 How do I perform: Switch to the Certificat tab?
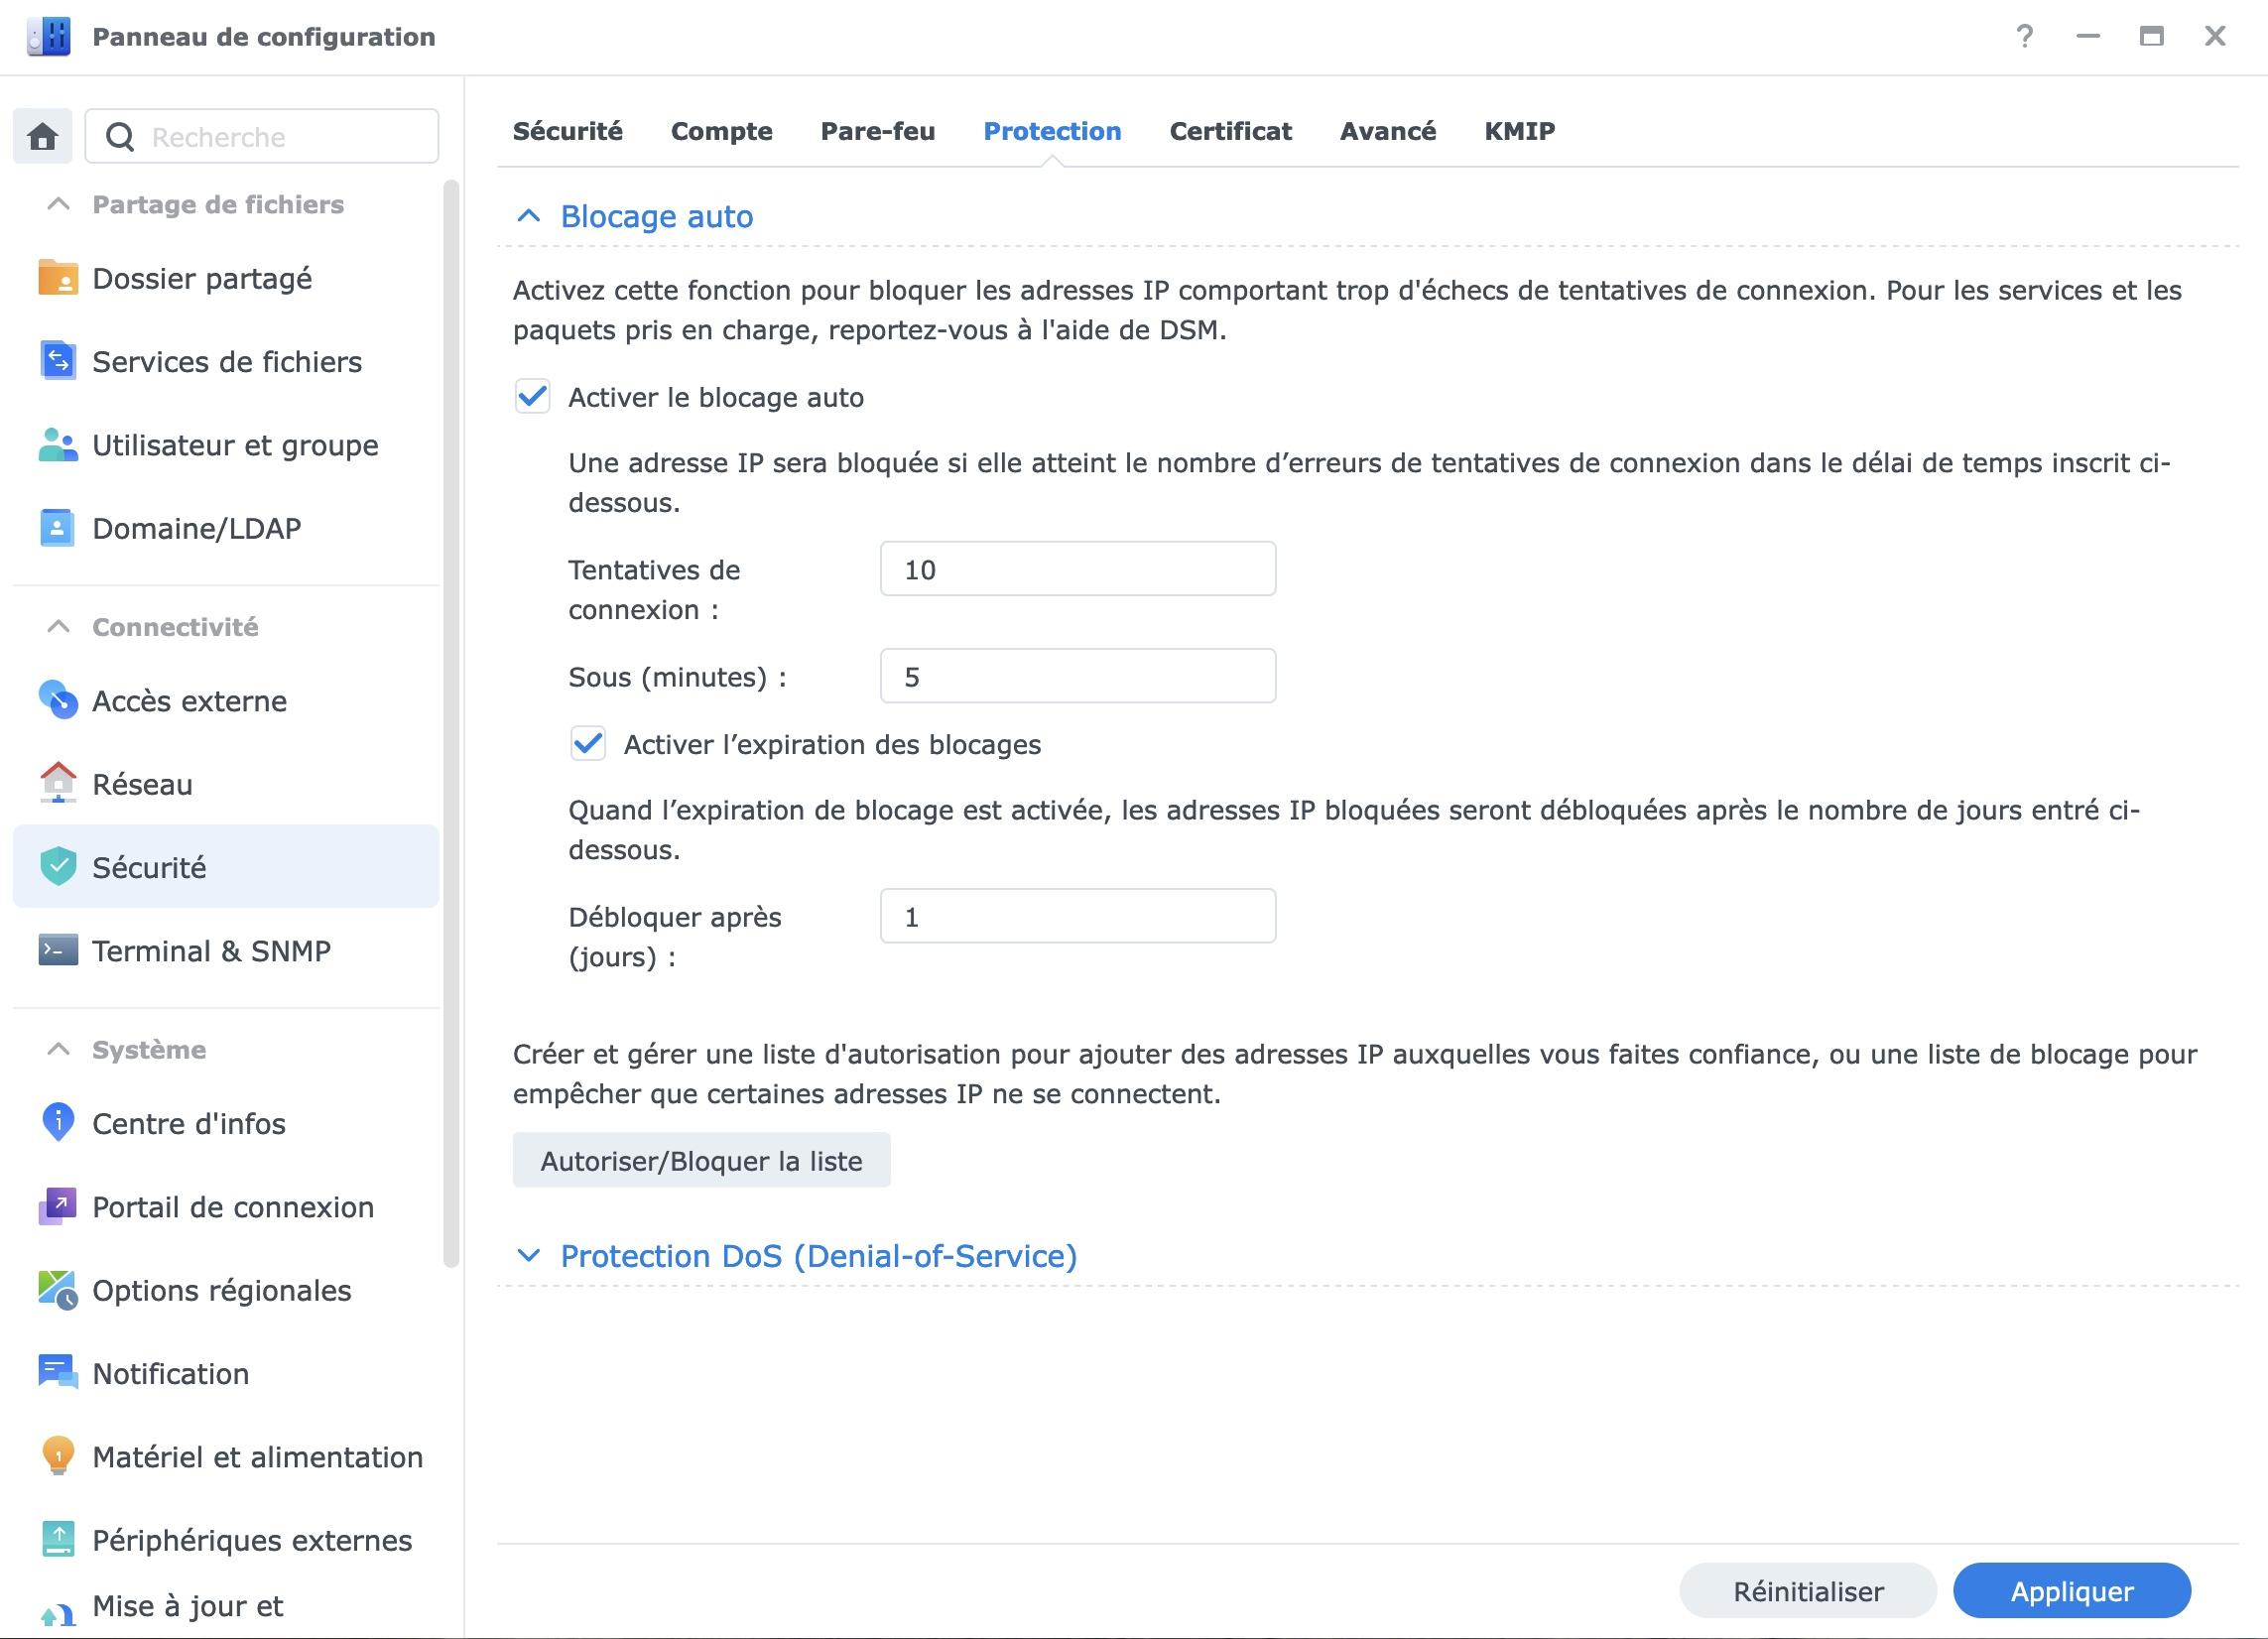click(1230, 131)
